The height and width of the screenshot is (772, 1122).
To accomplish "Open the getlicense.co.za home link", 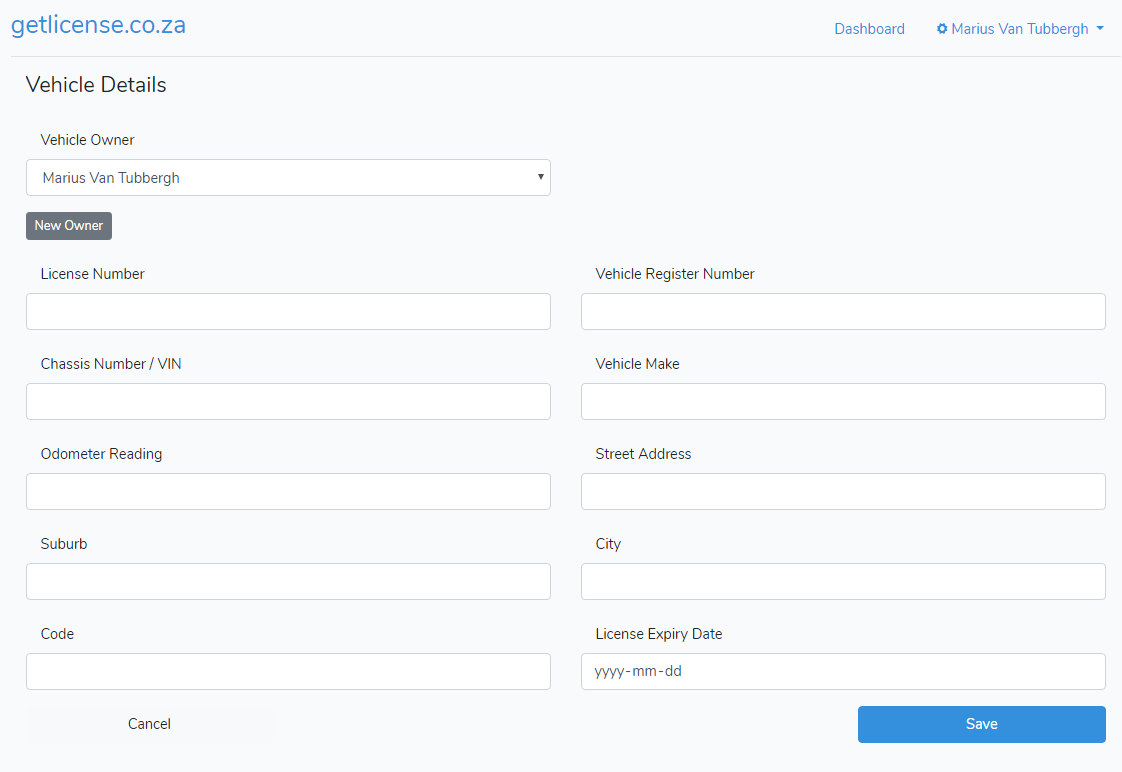I will [99, 25].
